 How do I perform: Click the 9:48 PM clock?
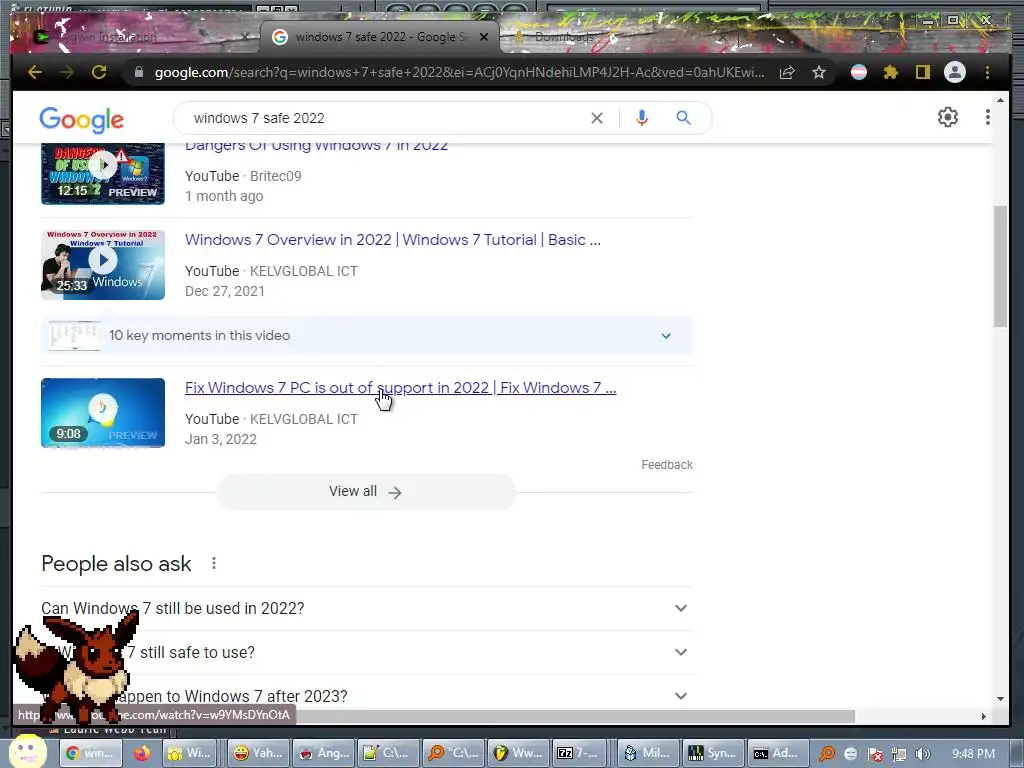[974, 754]
